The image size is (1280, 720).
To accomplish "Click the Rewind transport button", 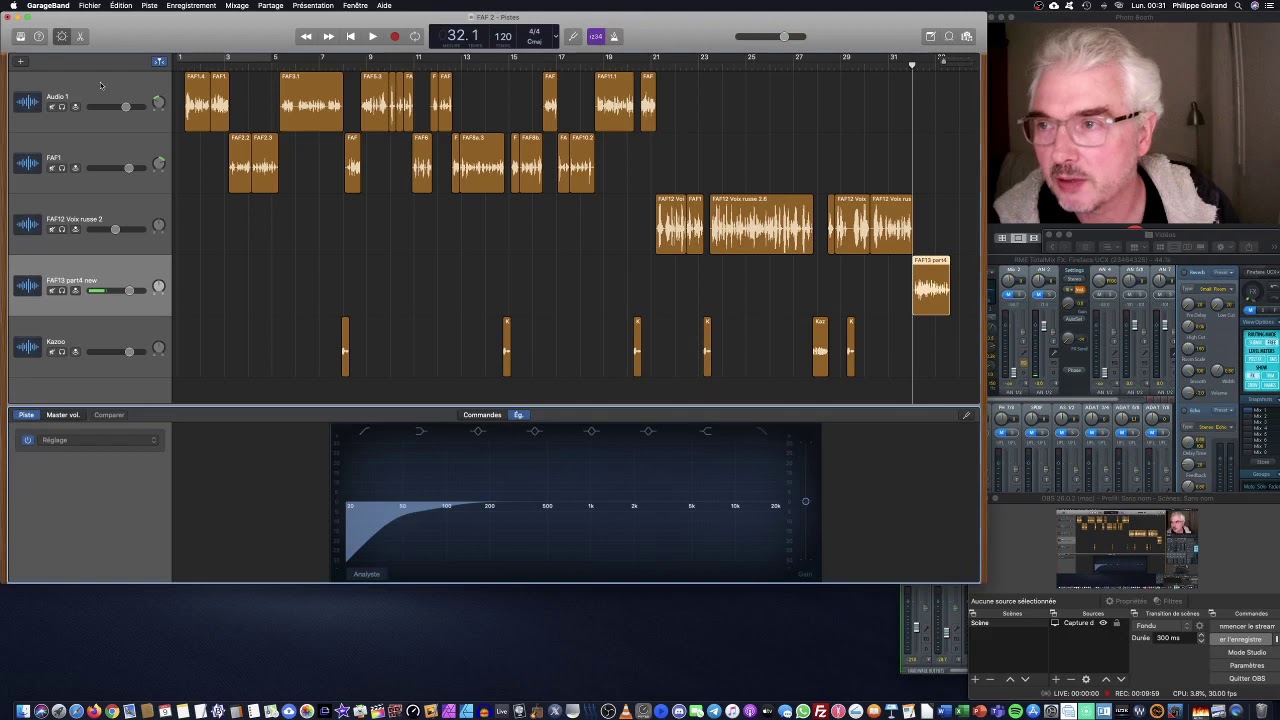I will pos(306,36).
